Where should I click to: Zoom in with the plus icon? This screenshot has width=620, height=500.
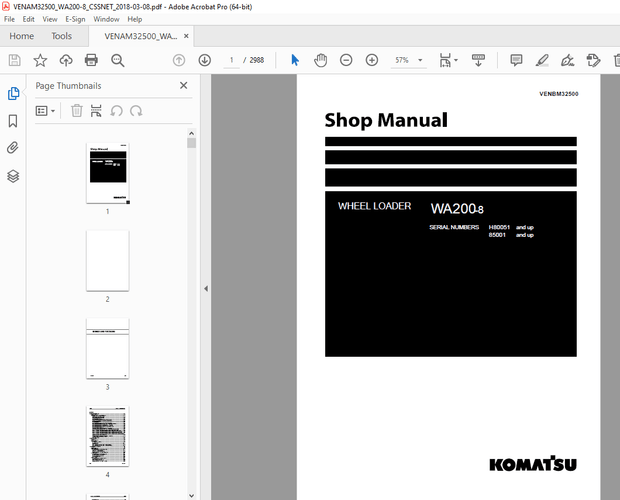point(372,60)
